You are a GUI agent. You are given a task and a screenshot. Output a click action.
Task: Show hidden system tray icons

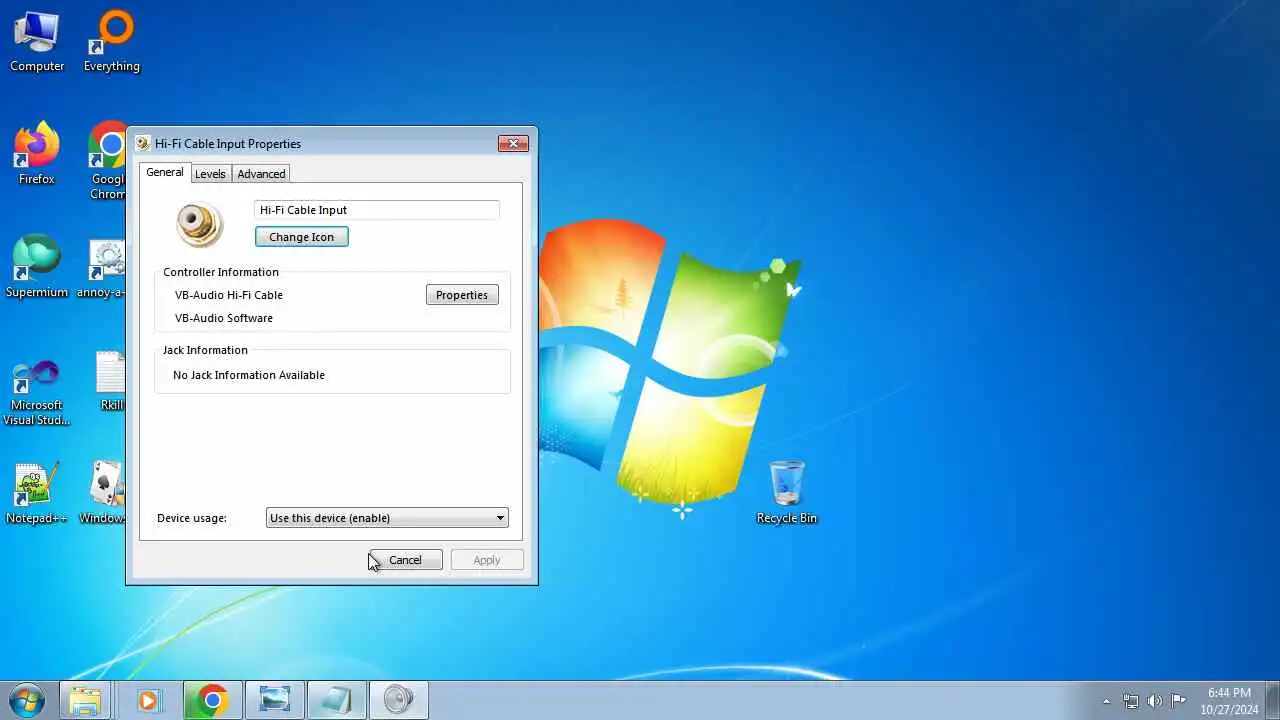point(1106,701)
